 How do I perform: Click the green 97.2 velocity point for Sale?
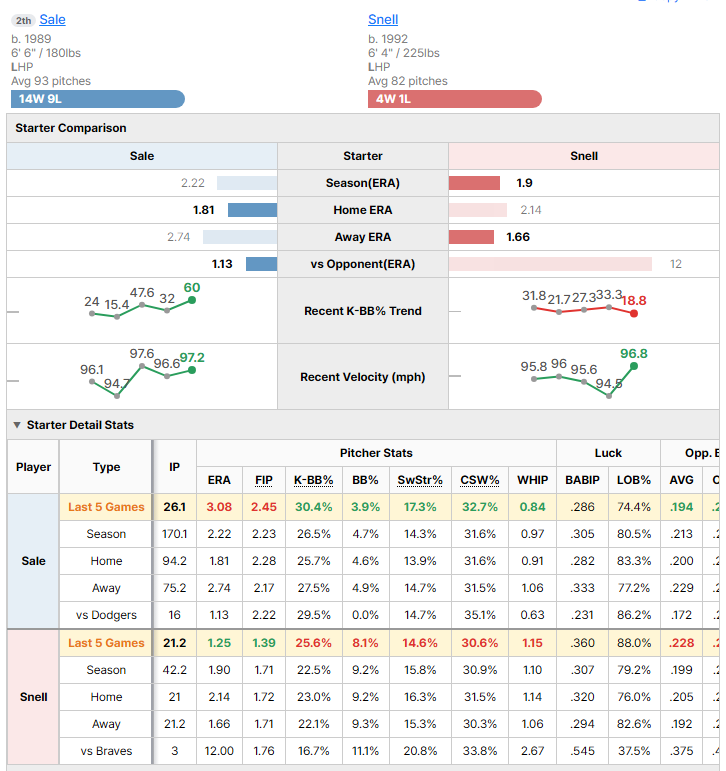click(x=192, y=370)
